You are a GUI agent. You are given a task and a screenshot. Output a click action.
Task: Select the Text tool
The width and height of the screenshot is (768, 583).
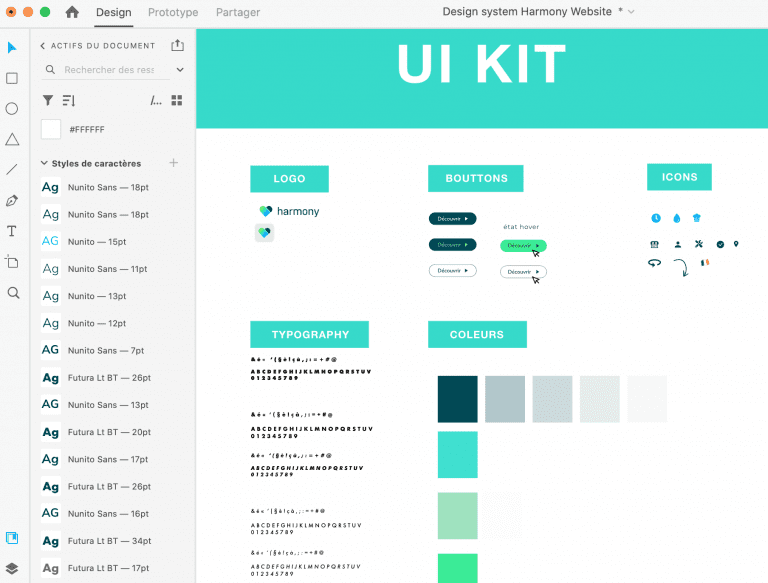[12, 231]
